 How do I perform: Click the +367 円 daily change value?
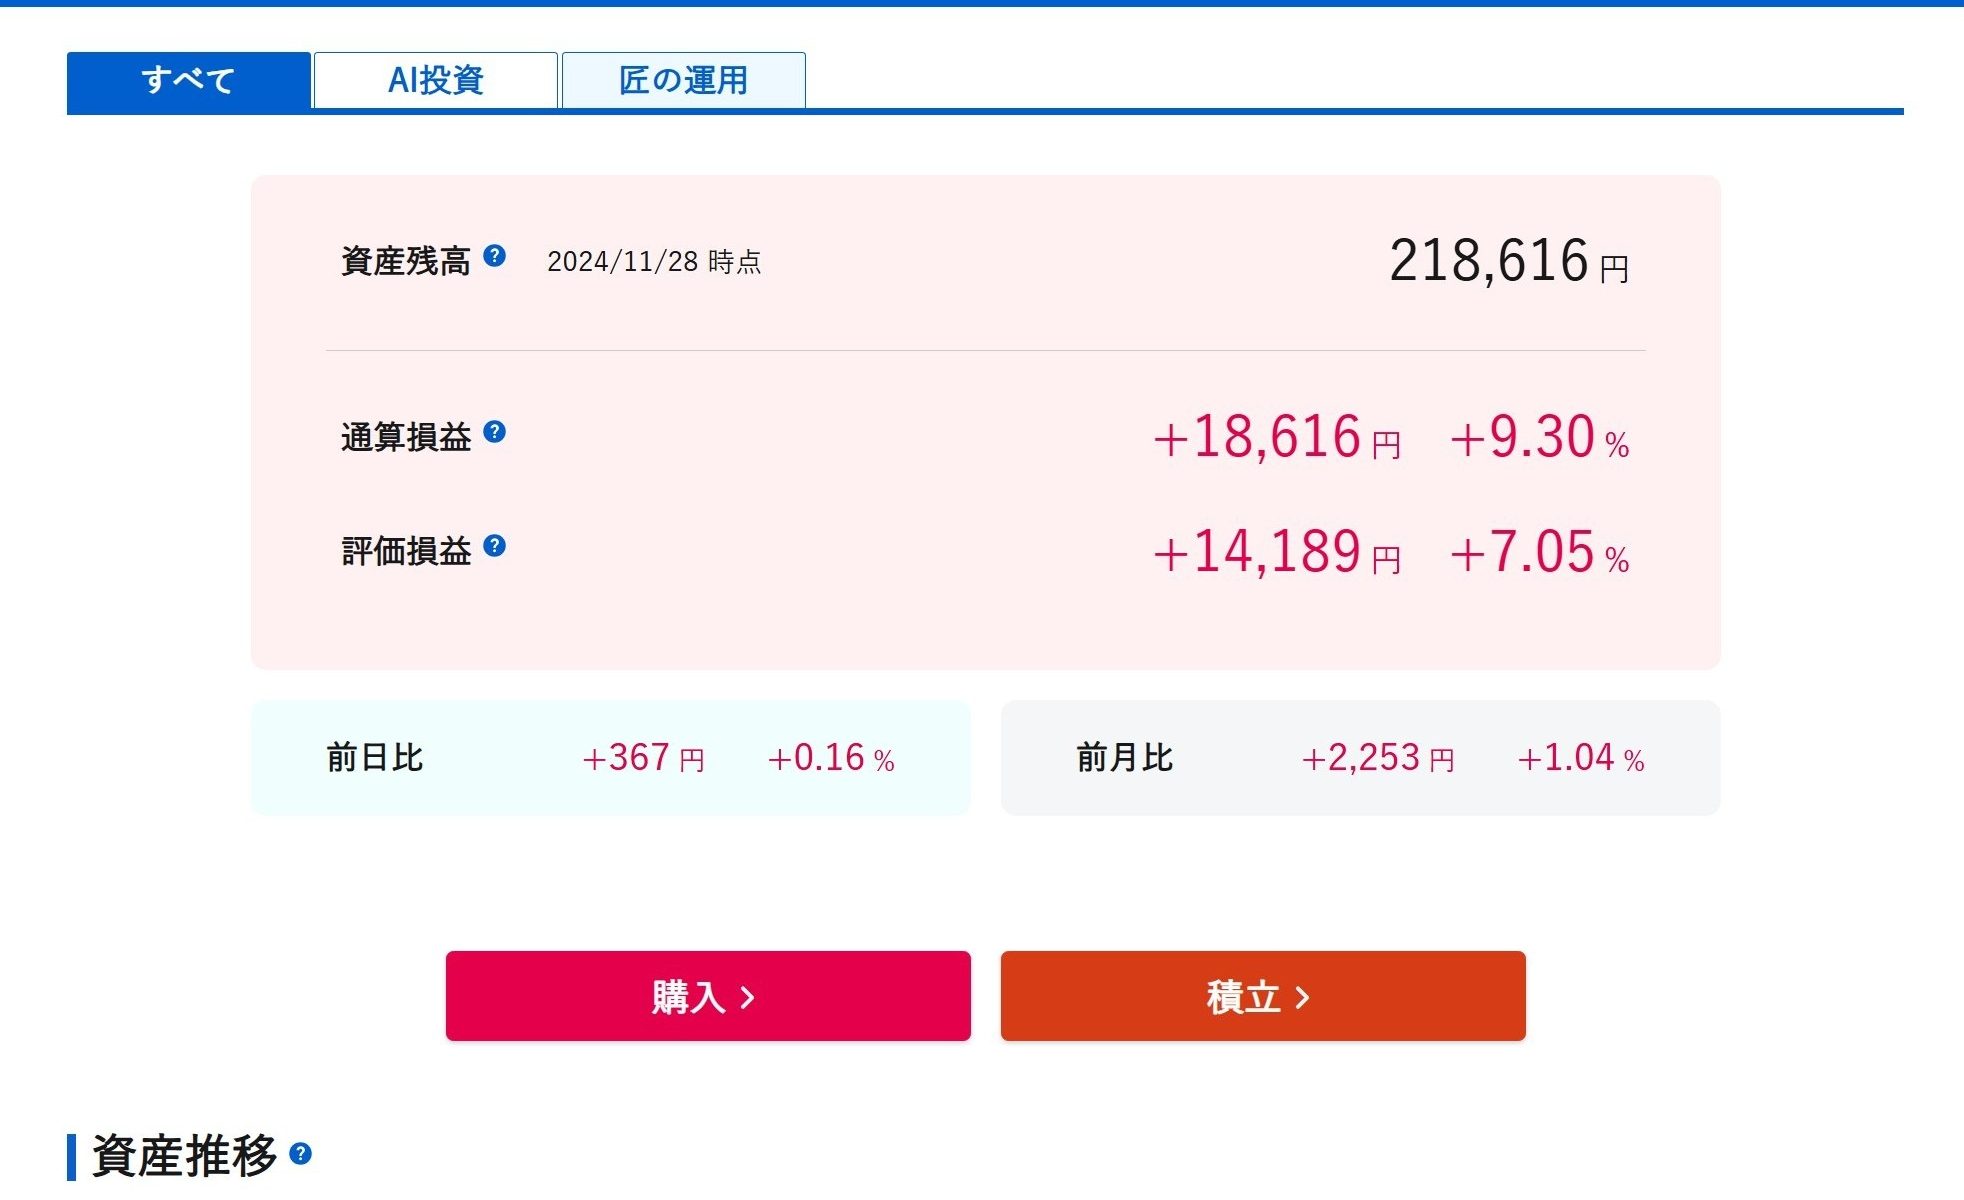tap(643, 758)
